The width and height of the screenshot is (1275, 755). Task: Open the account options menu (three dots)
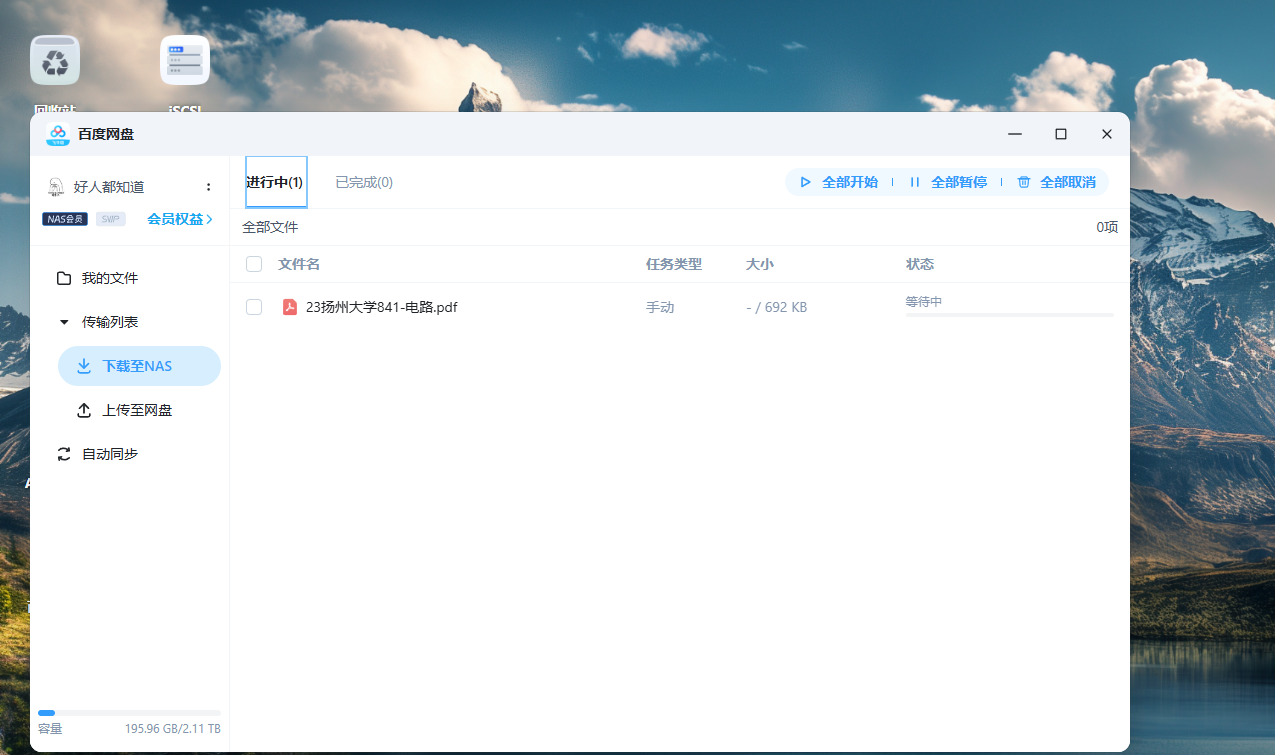click(208, 186)
